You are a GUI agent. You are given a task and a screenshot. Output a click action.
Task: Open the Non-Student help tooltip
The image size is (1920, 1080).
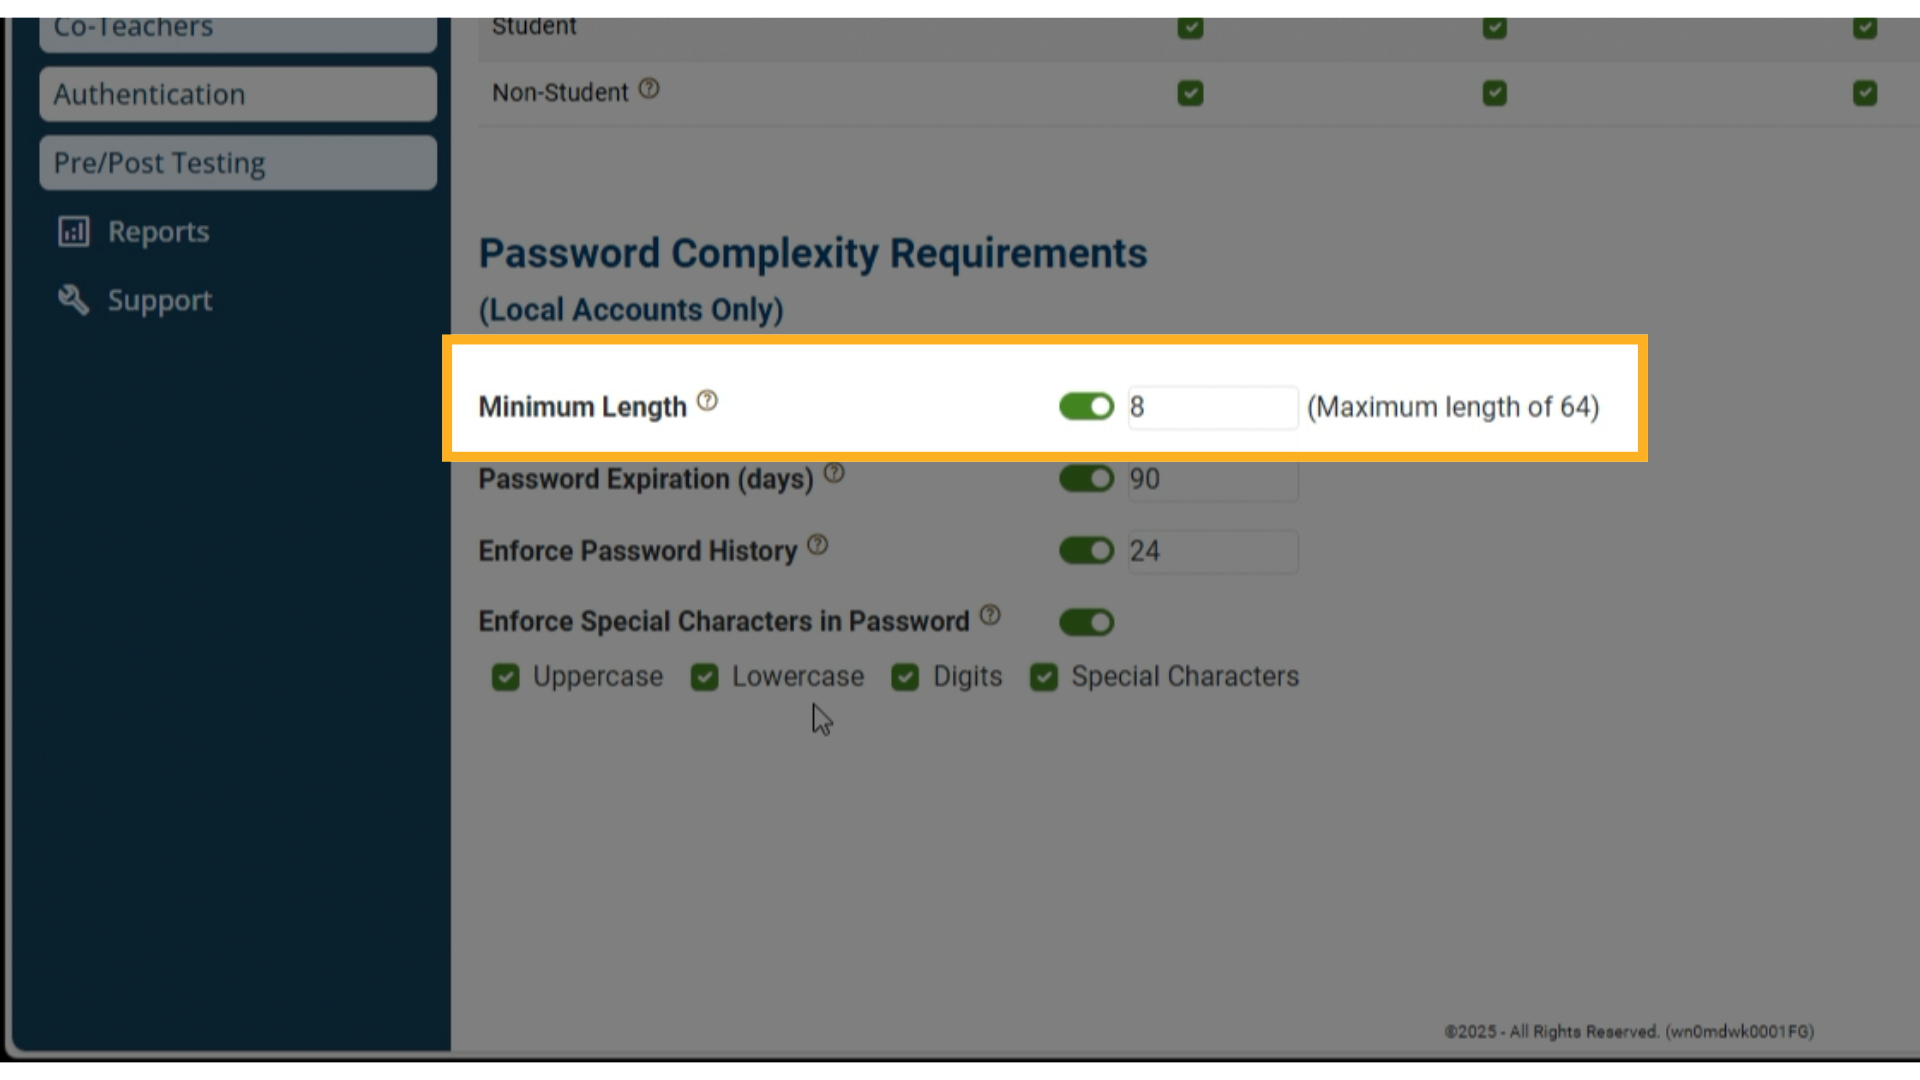[649, 88]
